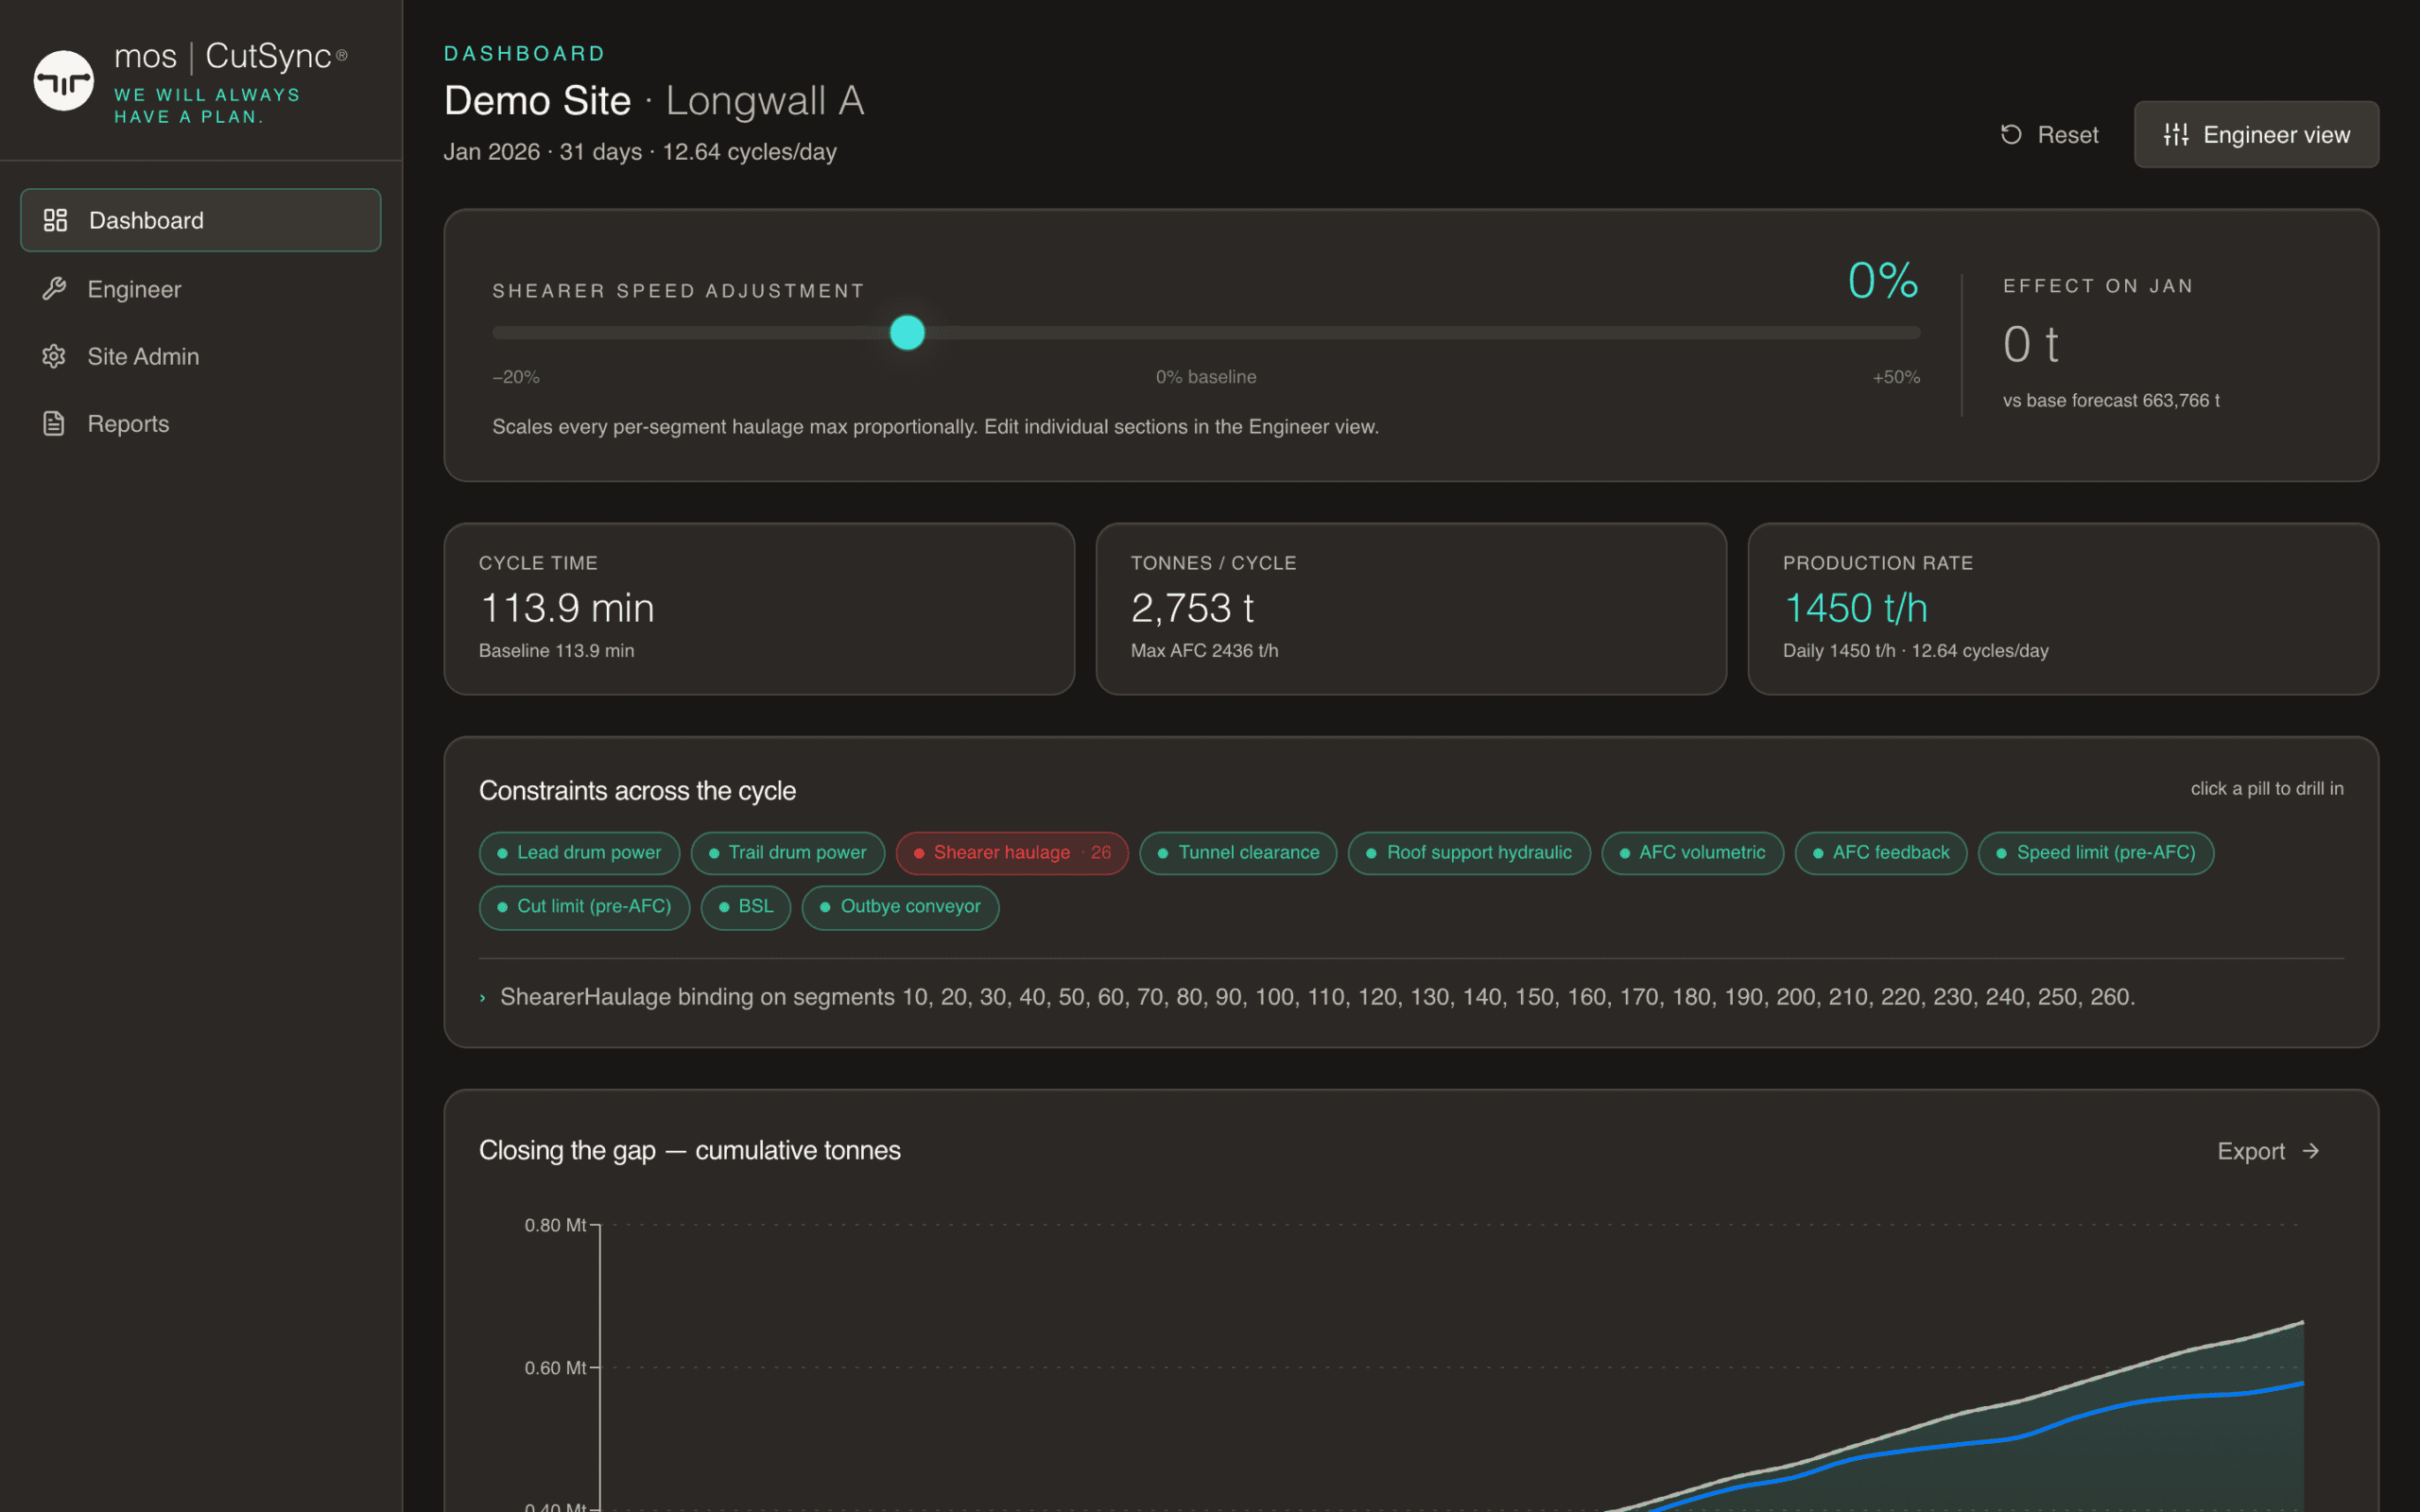
Task: Open the Reports section
Action: (201, 424)
